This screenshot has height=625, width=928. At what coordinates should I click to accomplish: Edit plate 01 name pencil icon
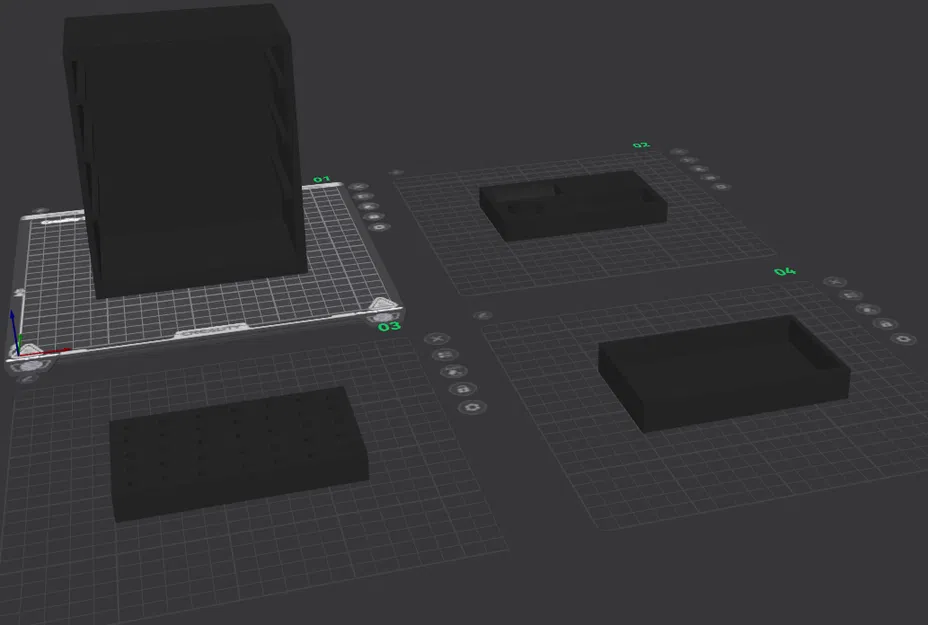pos(40,211)
